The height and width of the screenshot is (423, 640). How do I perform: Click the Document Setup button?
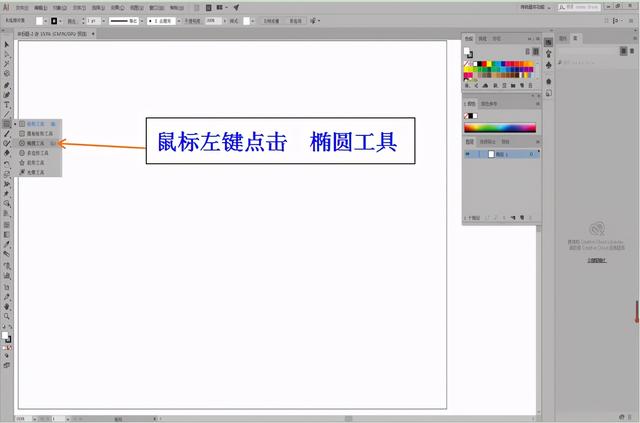tap(271, 21)
